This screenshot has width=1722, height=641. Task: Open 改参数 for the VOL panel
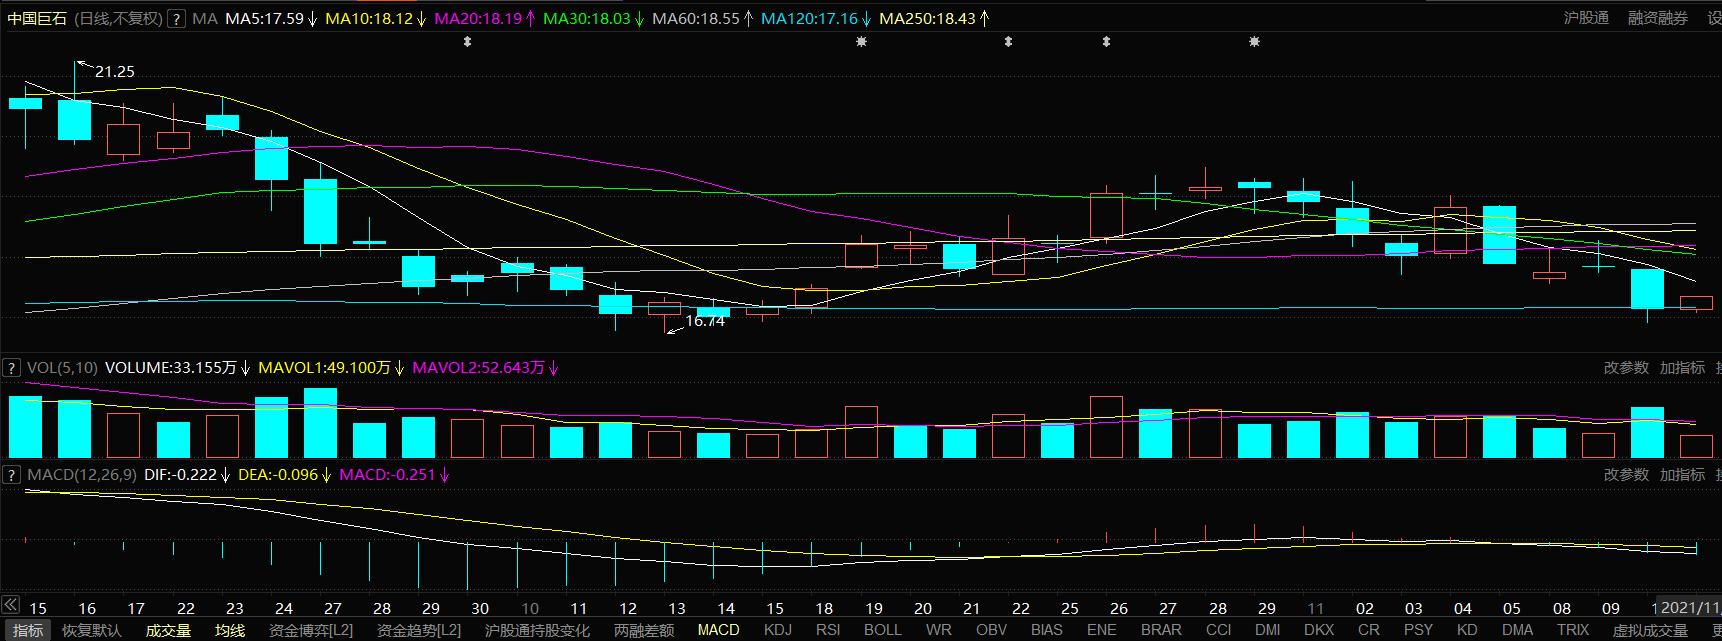(x=1625, y=368)
